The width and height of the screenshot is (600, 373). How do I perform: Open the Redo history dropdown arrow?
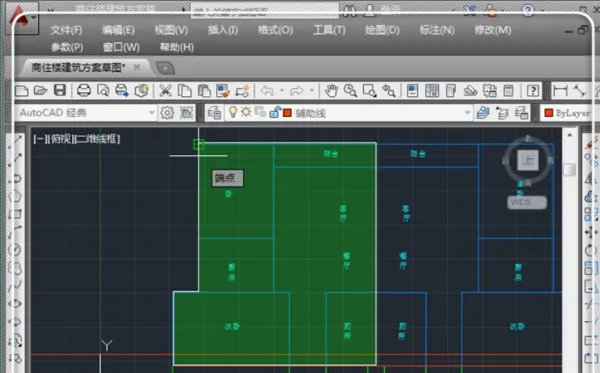click(x=311, y=91)
